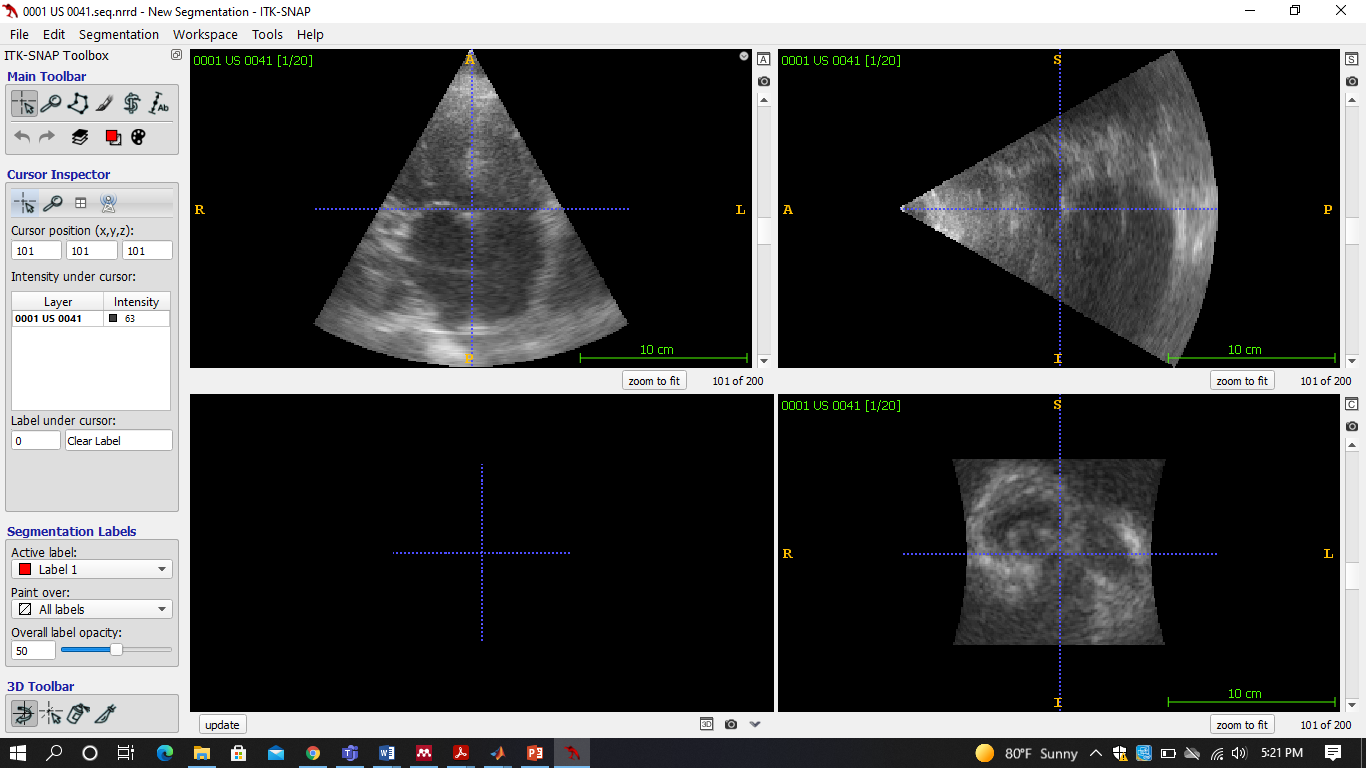Toggle coronal view layout with the C button

(1352, 404)
